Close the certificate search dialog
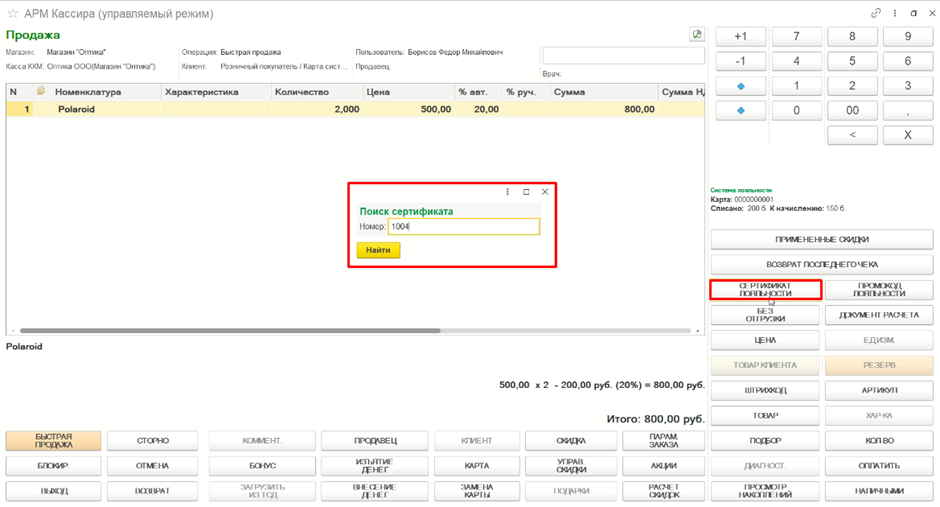 click(x=545, y=192)
